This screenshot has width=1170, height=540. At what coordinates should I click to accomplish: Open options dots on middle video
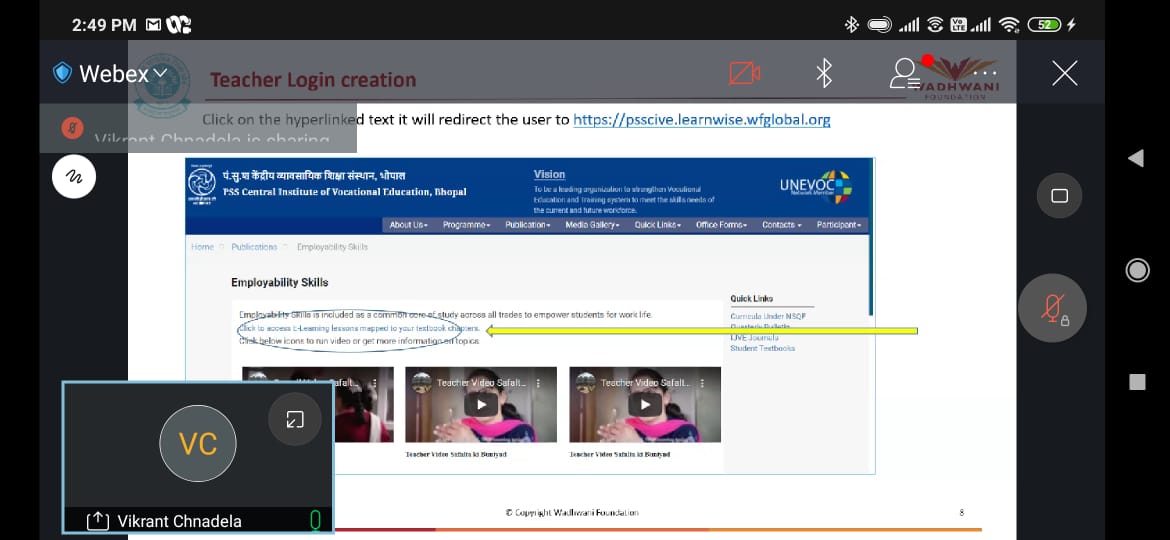click(539, 382)
